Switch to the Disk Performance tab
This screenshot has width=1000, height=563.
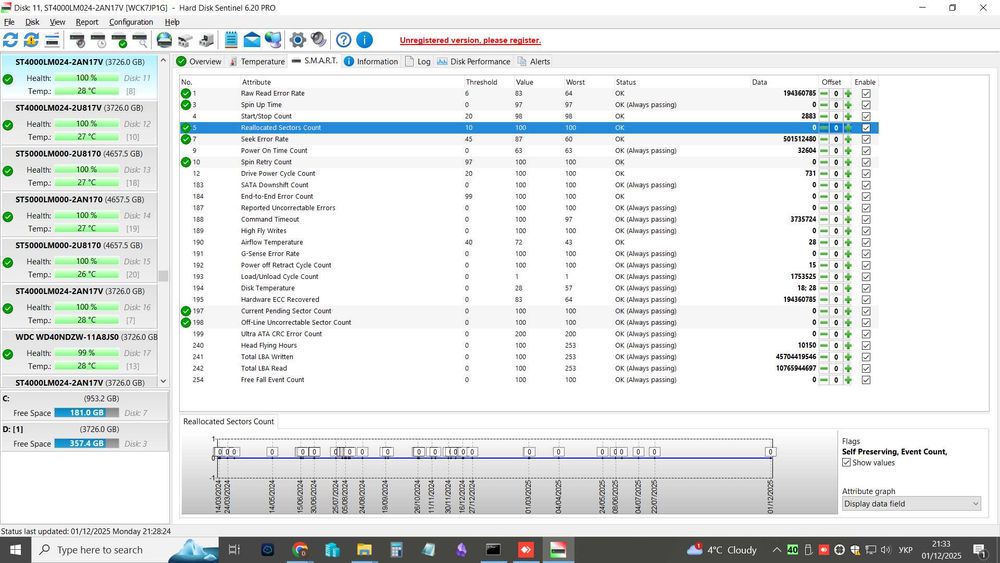[x=474, y=62]
